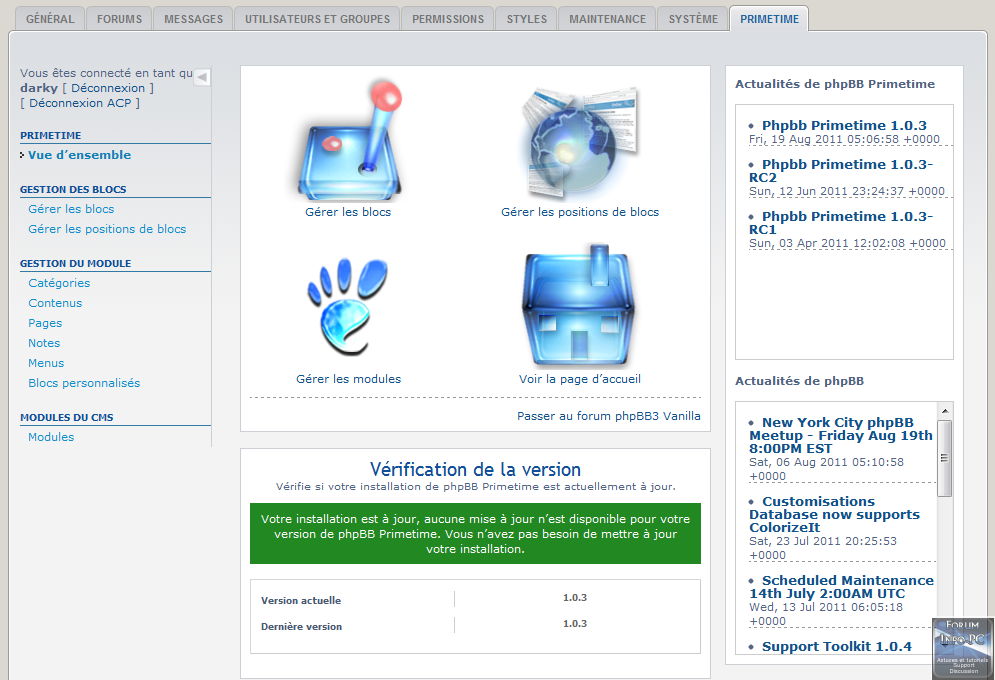Image resolution: width=995 pixels, height=680 pixels.
Task: Open Scheduled Maintenance 14th July news
Action: point(841,587)
